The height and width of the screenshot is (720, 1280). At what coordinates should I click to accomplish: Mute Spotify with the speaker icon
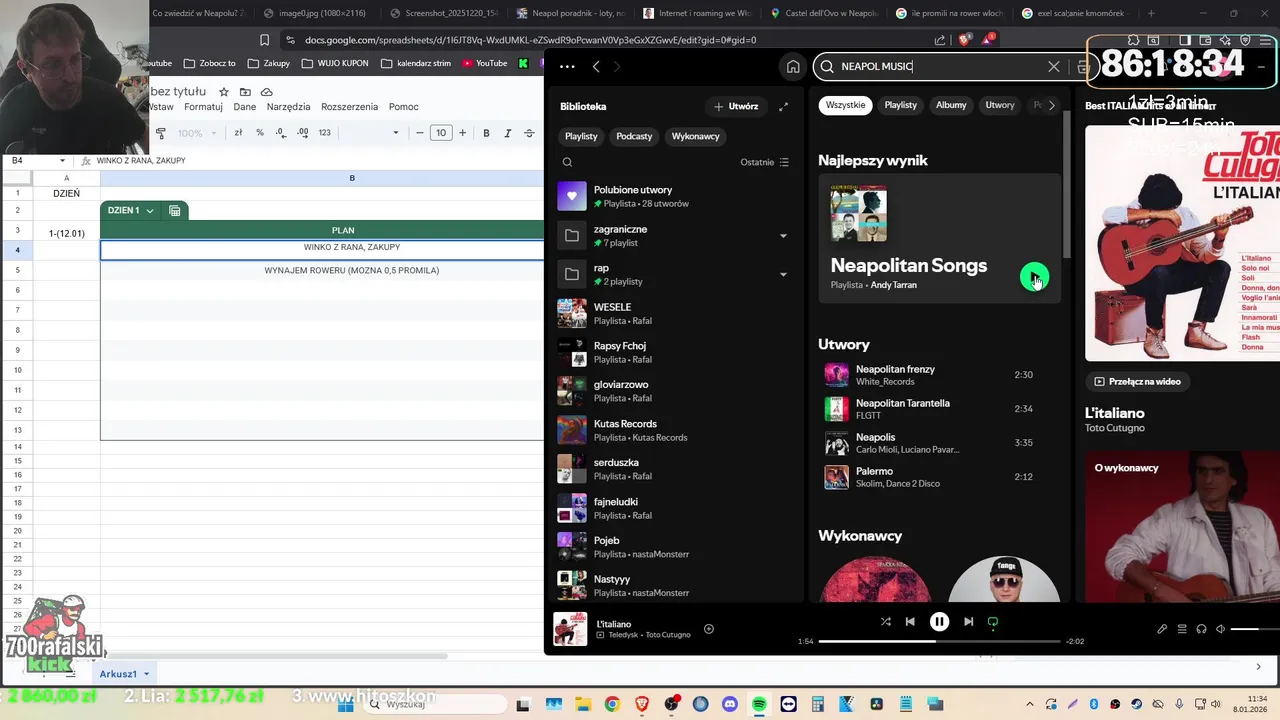click(1220, 629)
